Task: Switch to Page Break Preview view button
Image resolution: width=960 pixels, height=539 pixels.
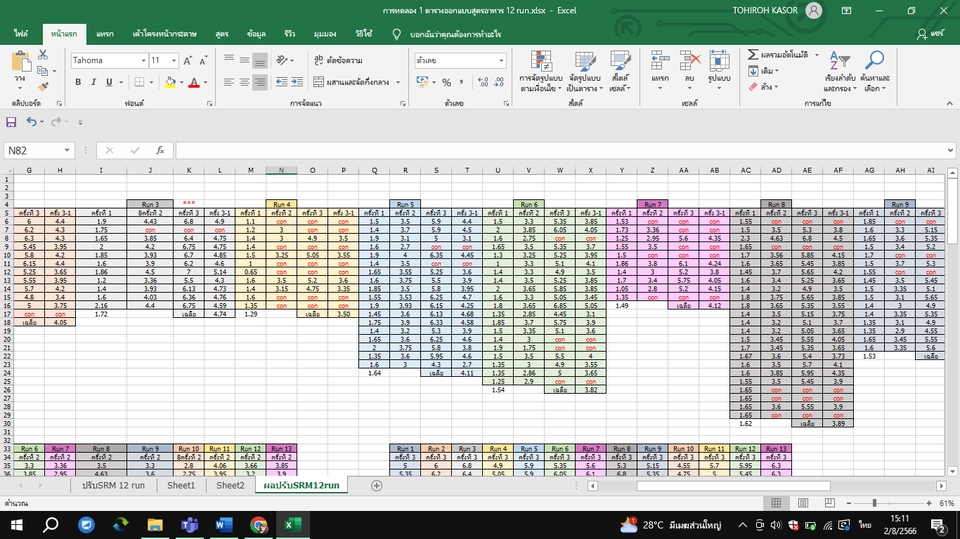Action: pos(830,503)
